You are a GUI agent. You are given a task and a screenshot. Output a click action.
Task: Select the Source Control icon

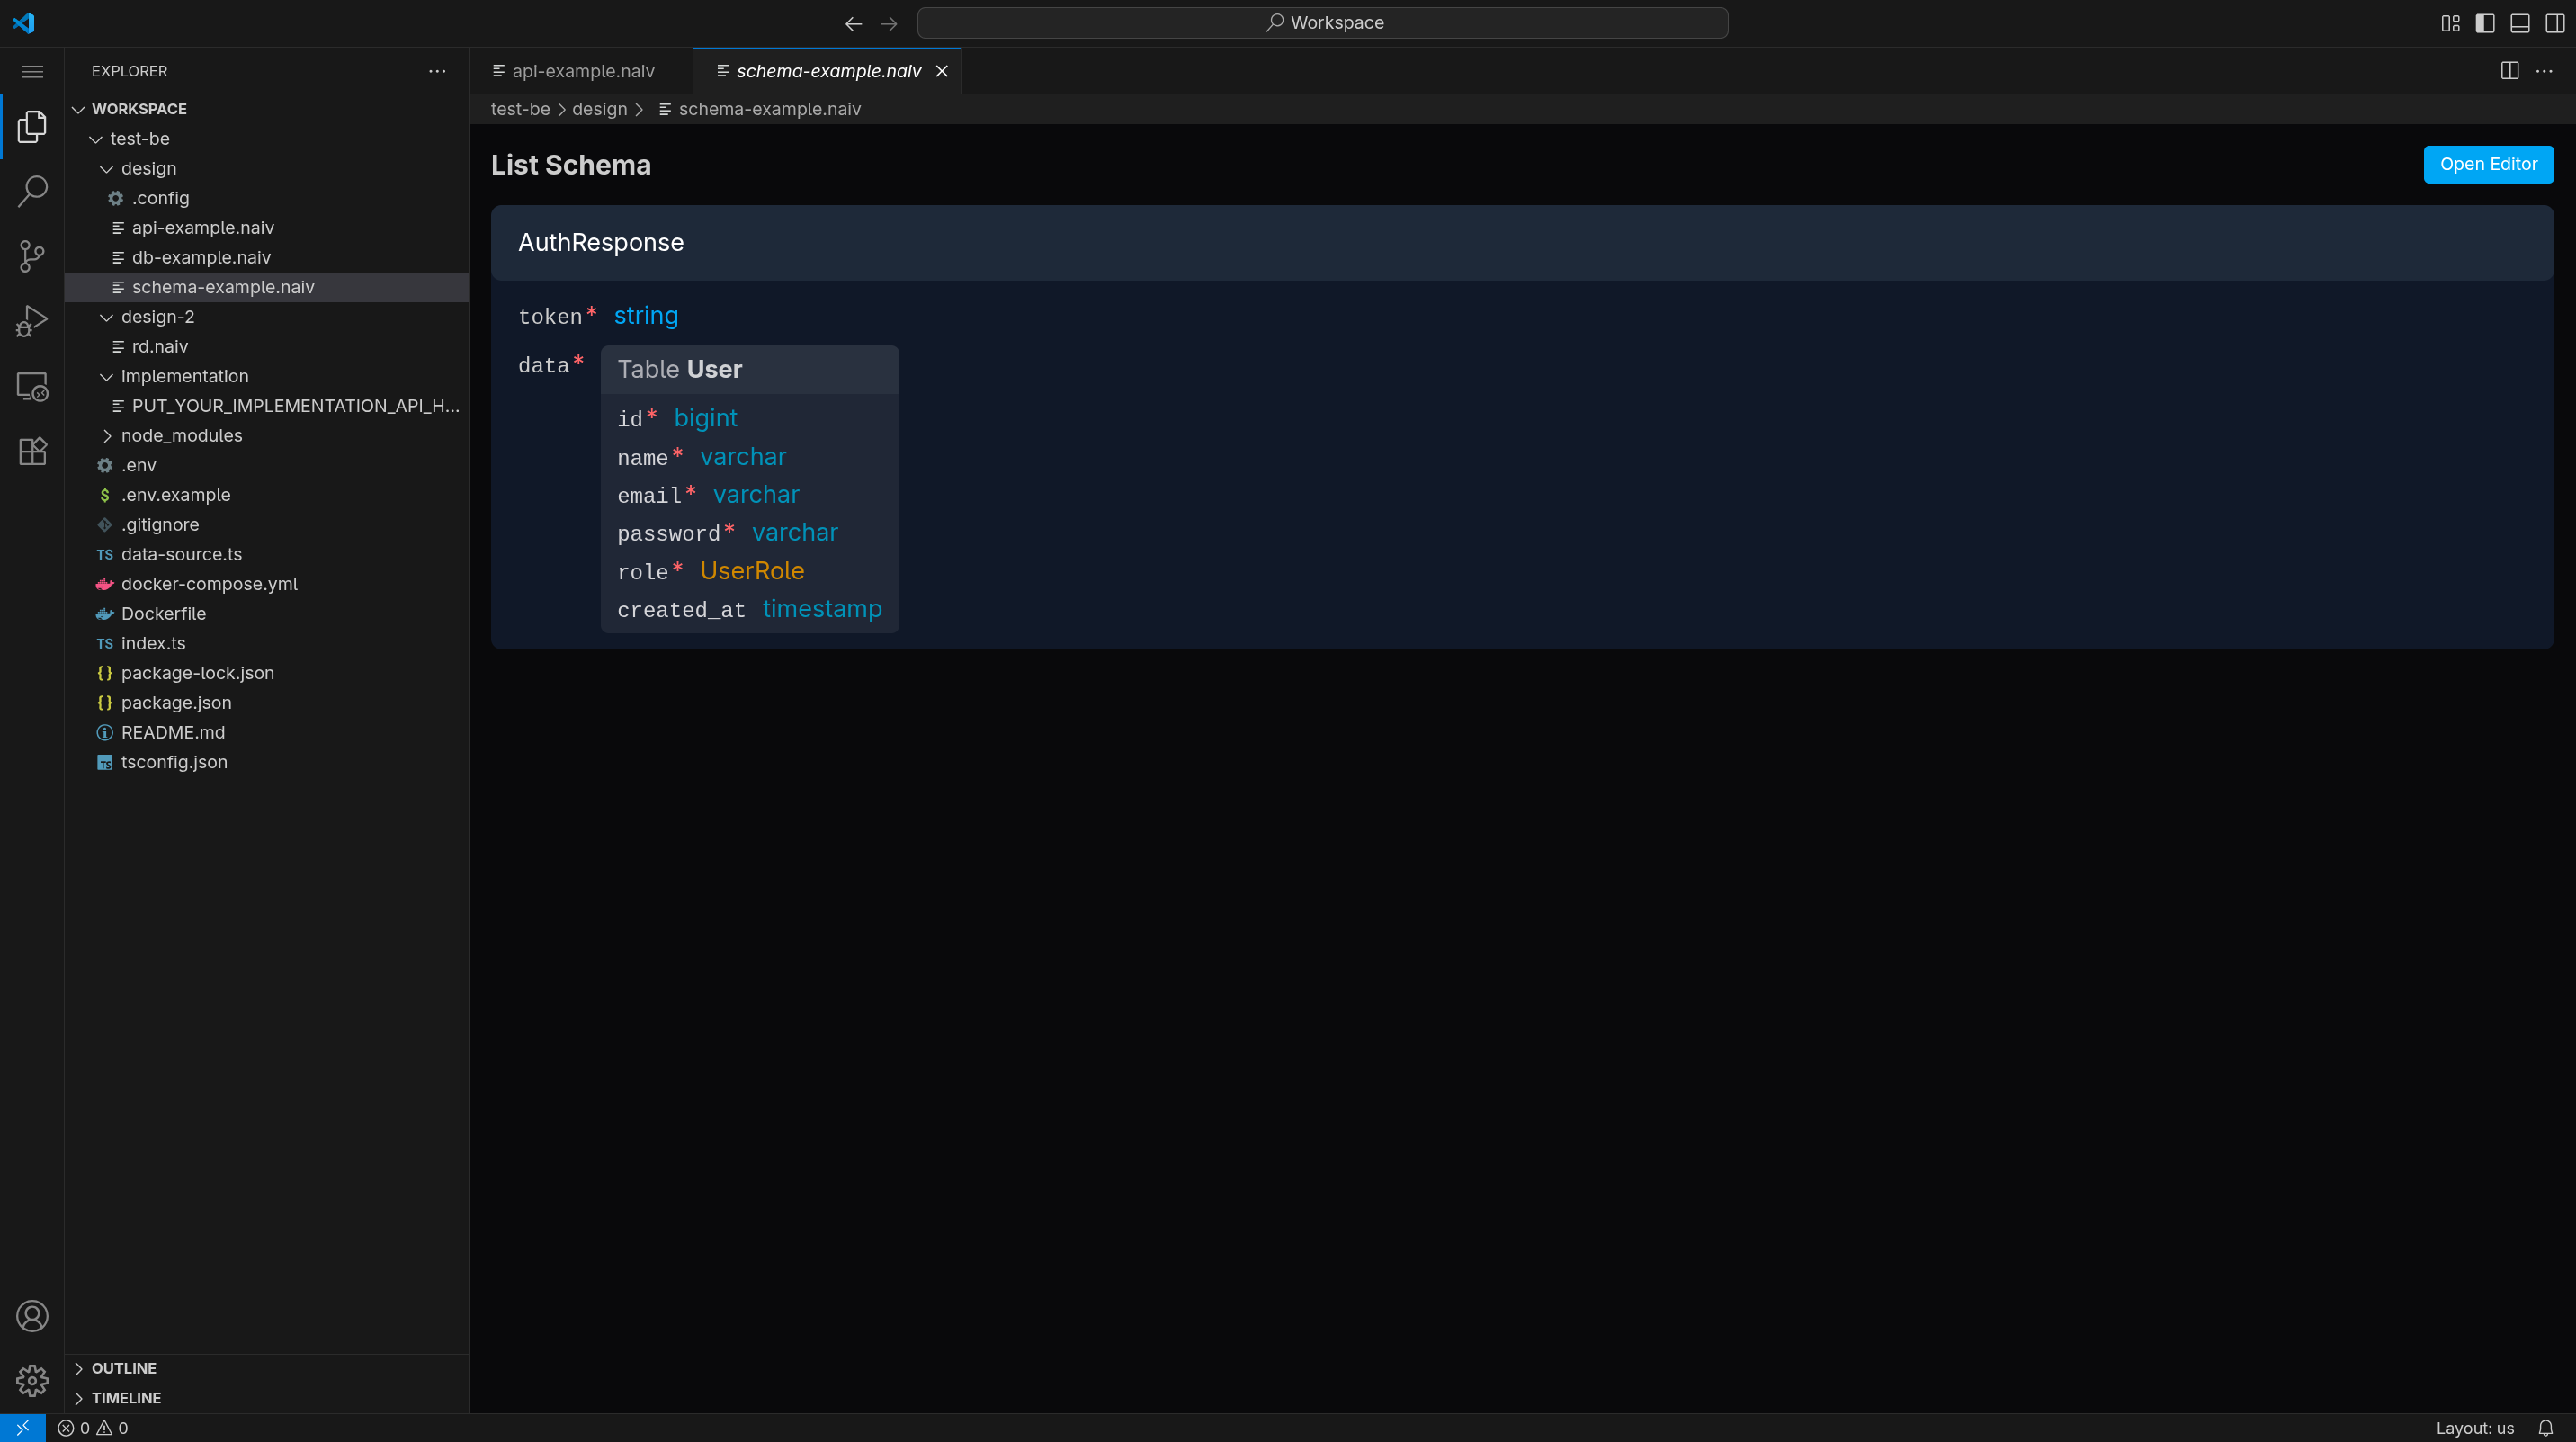click(31, 256)
